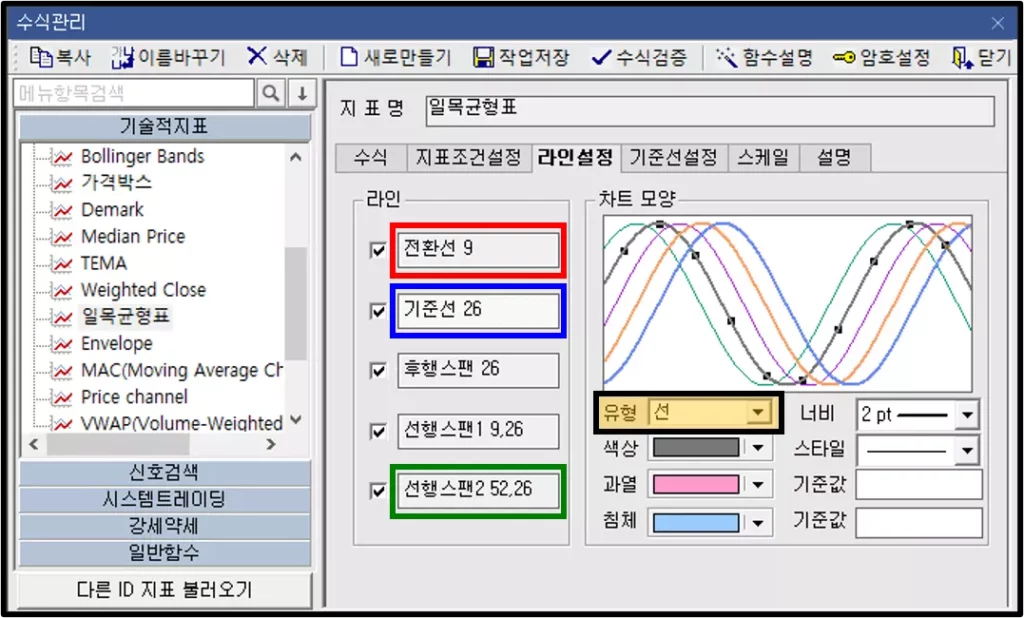Open the 라인설정 tab
The height and width of the screenshot is (618, 1024).
(x=575, y=157)
